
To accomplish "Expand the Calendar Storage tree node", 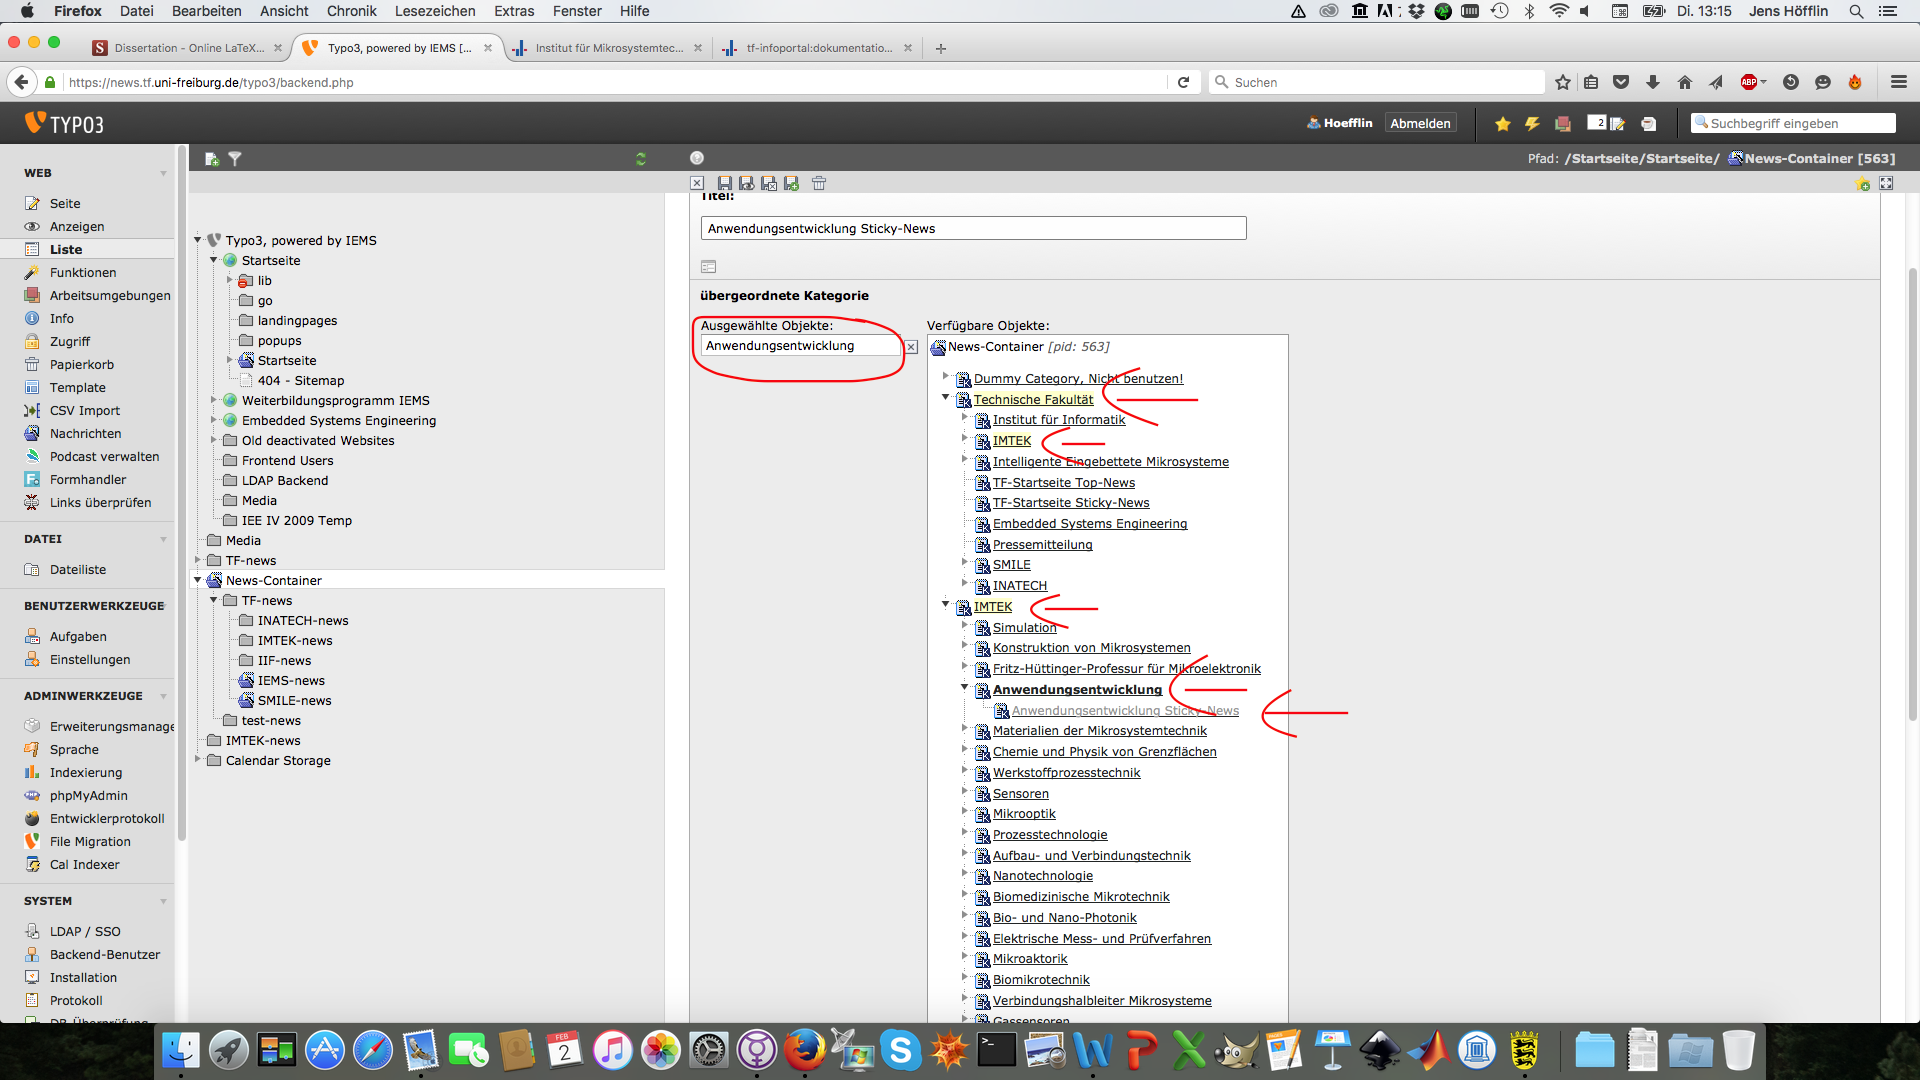I will click(x=198, y=760).
